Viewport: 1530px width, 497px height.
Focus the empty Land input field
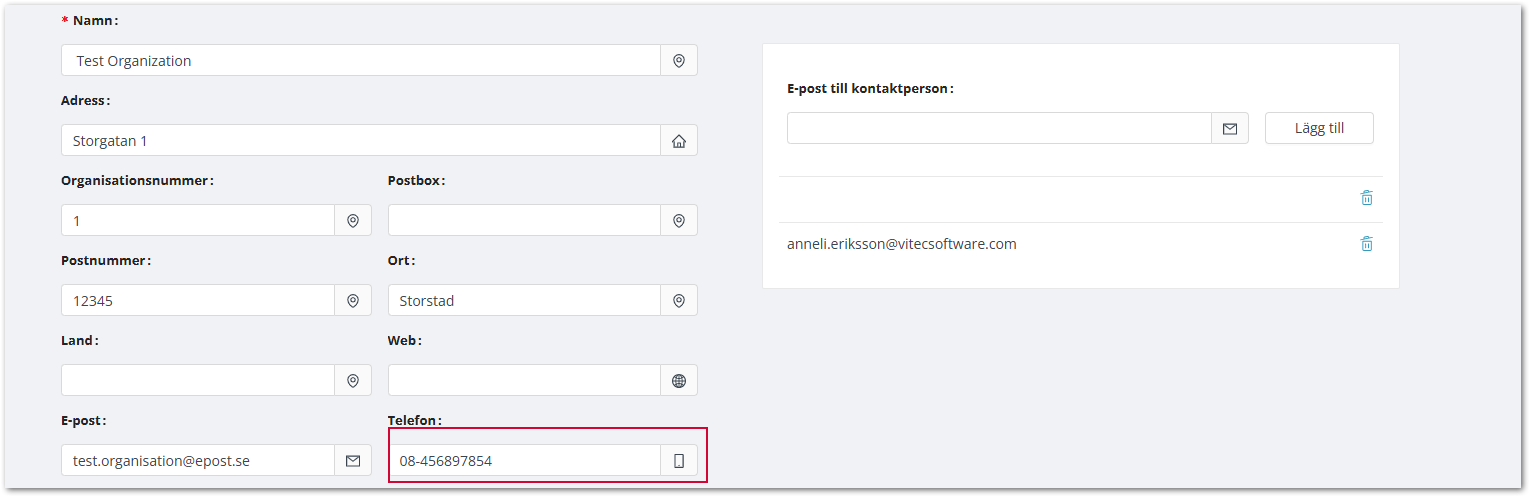(198, 380)
